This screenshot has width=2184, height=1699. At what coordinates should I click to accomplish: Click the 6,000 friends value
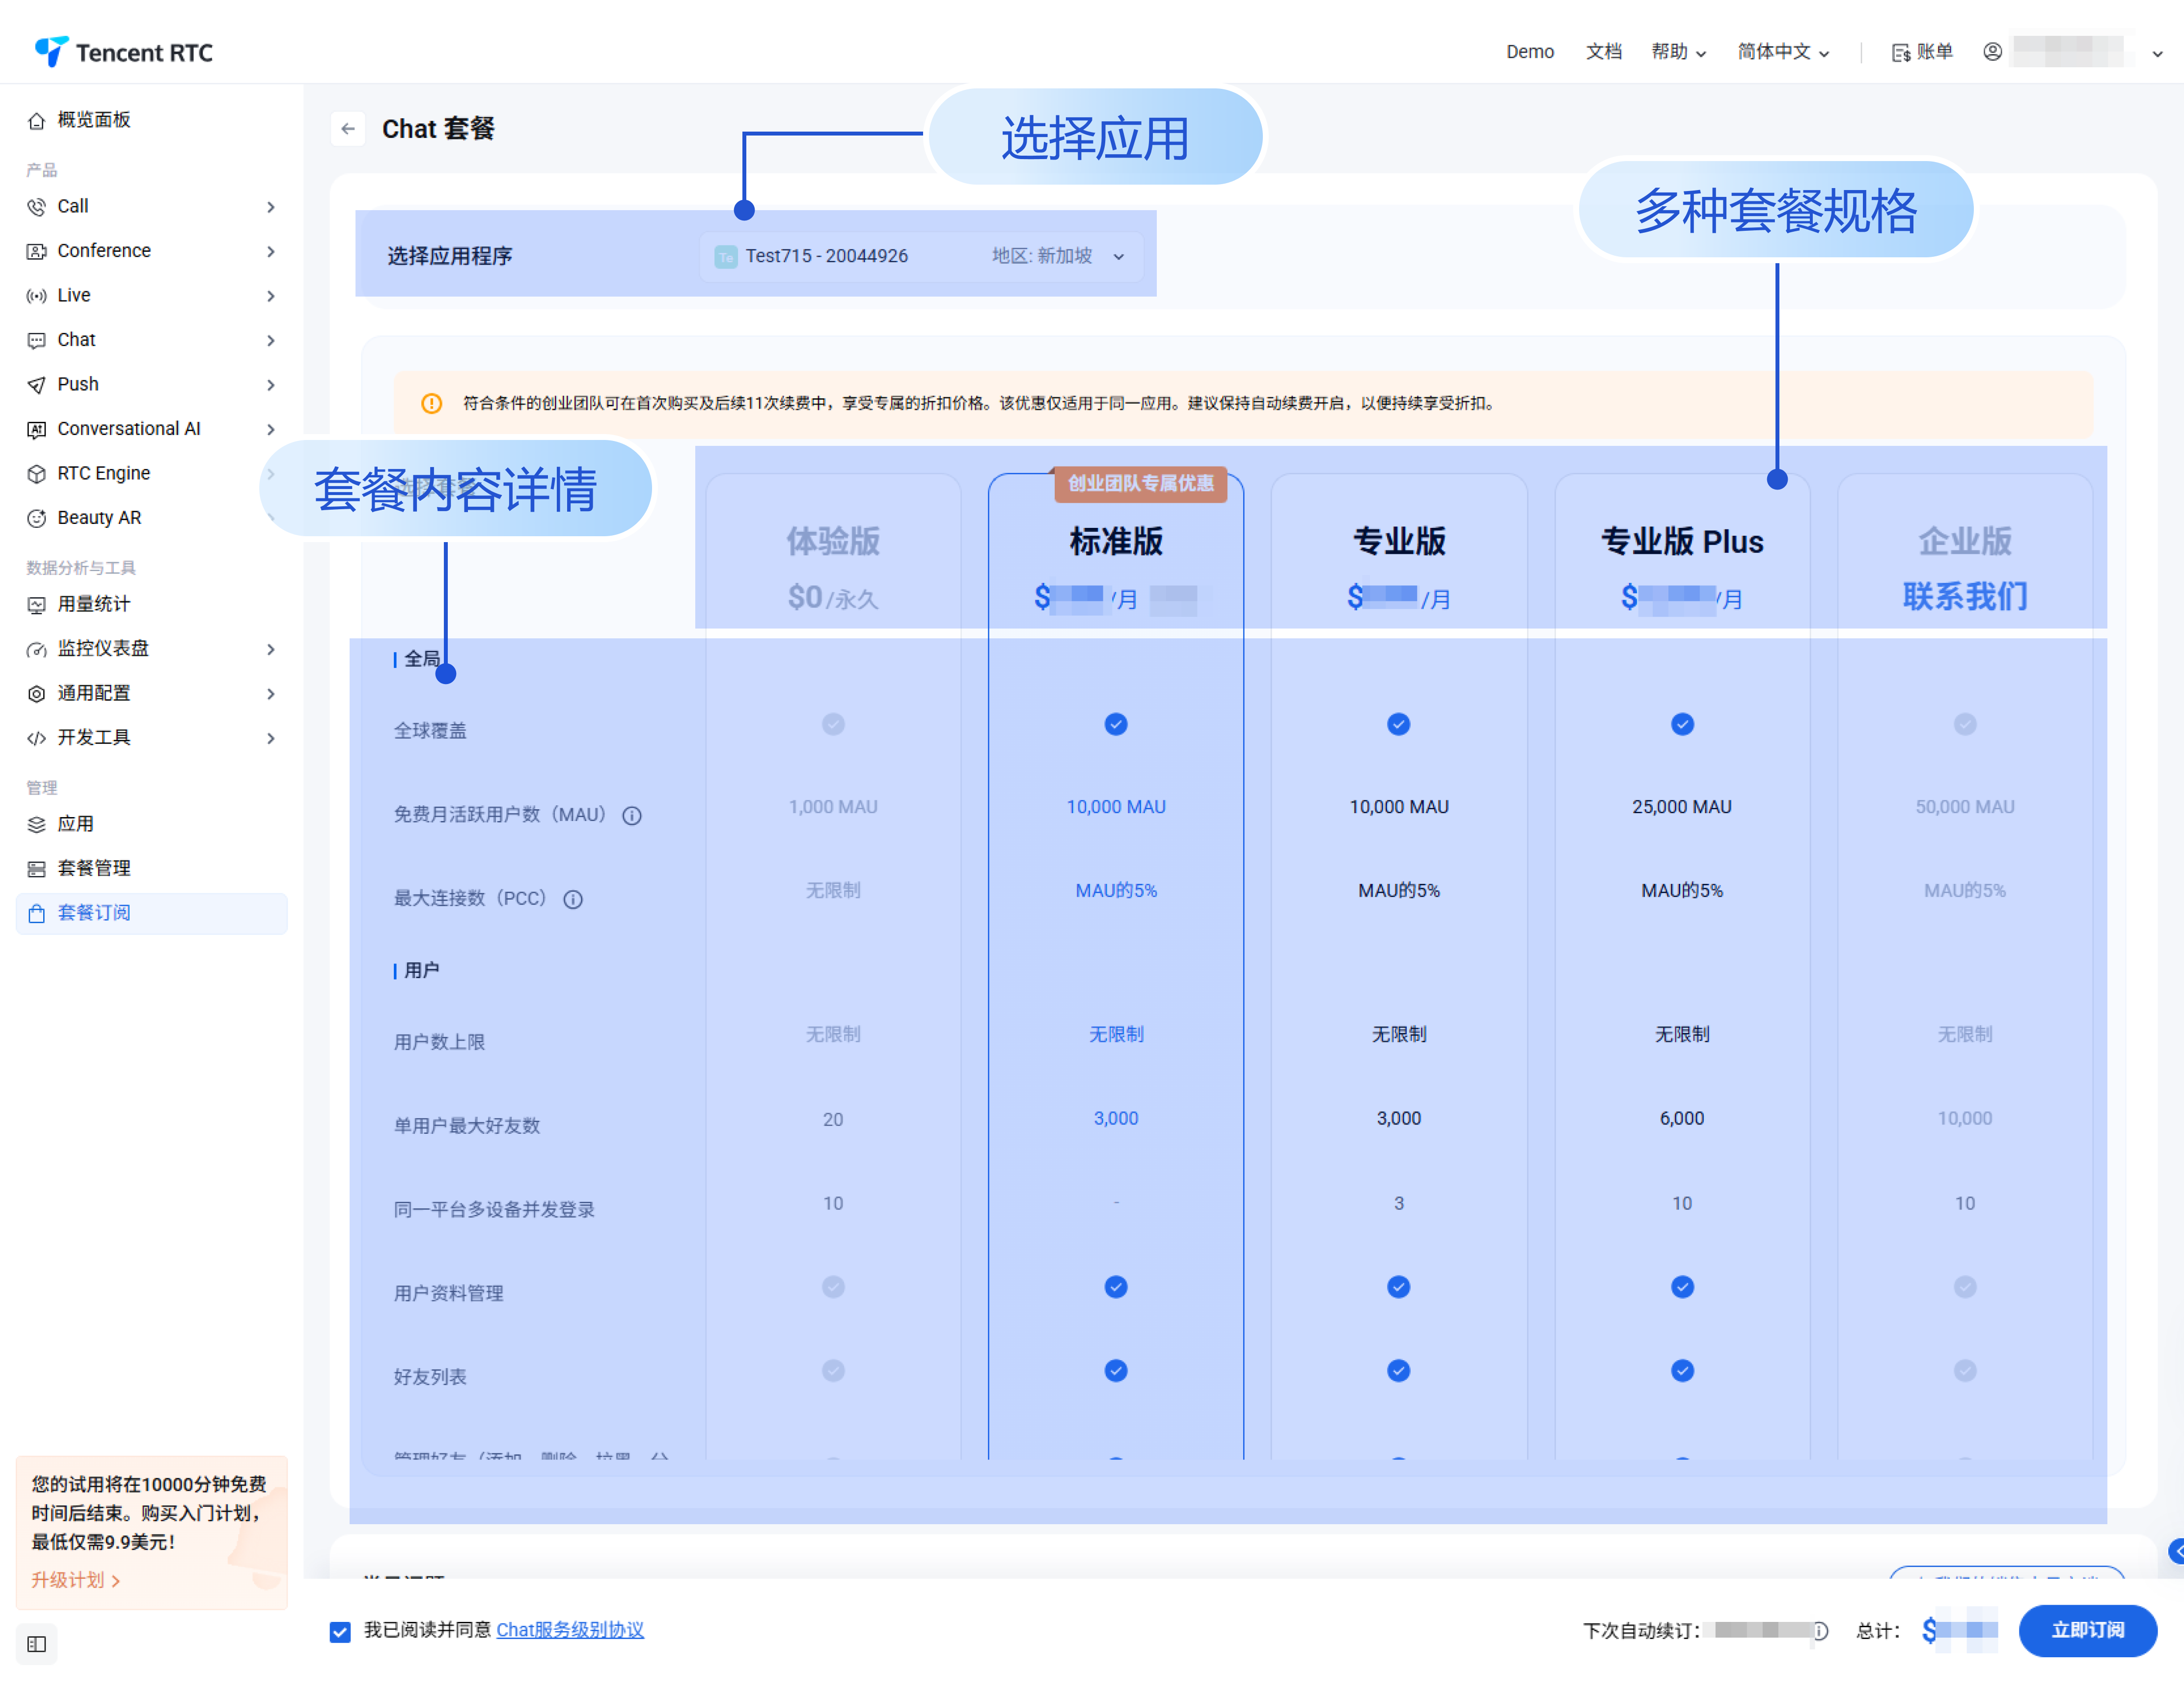click(x=1682, y=1119)
